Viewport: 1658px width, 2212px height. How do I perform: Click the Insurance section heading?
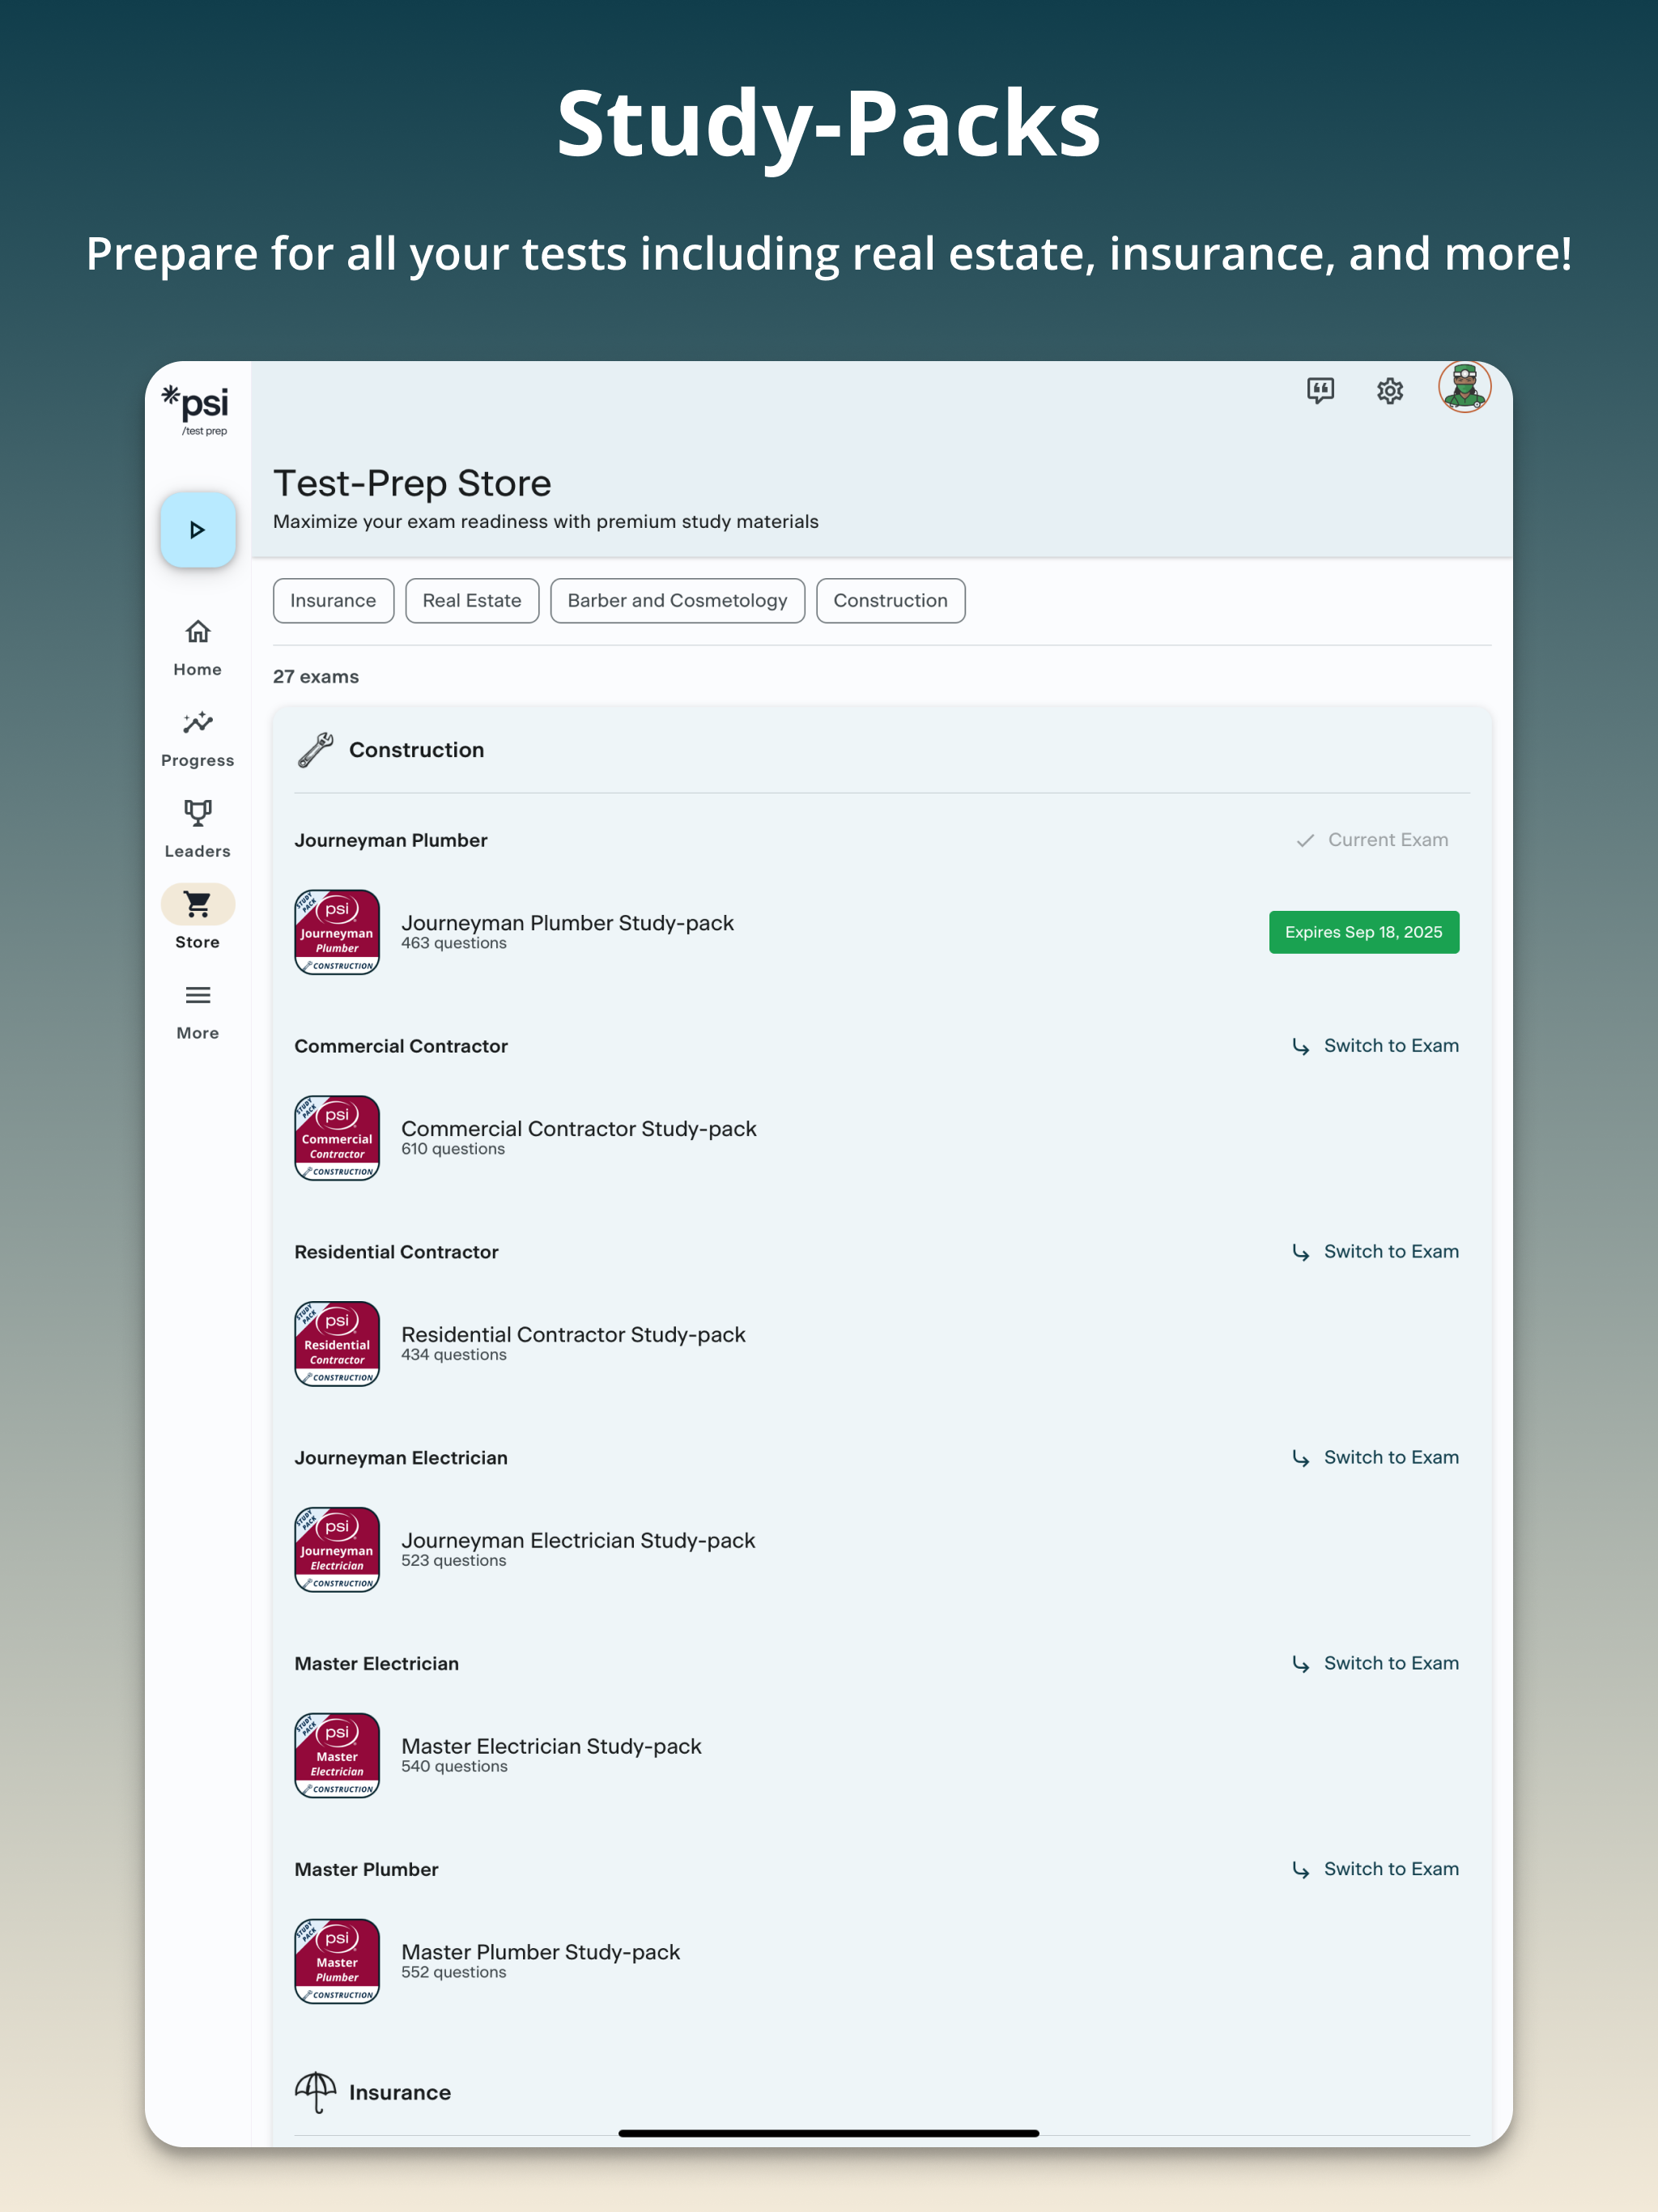(400, 2093)
